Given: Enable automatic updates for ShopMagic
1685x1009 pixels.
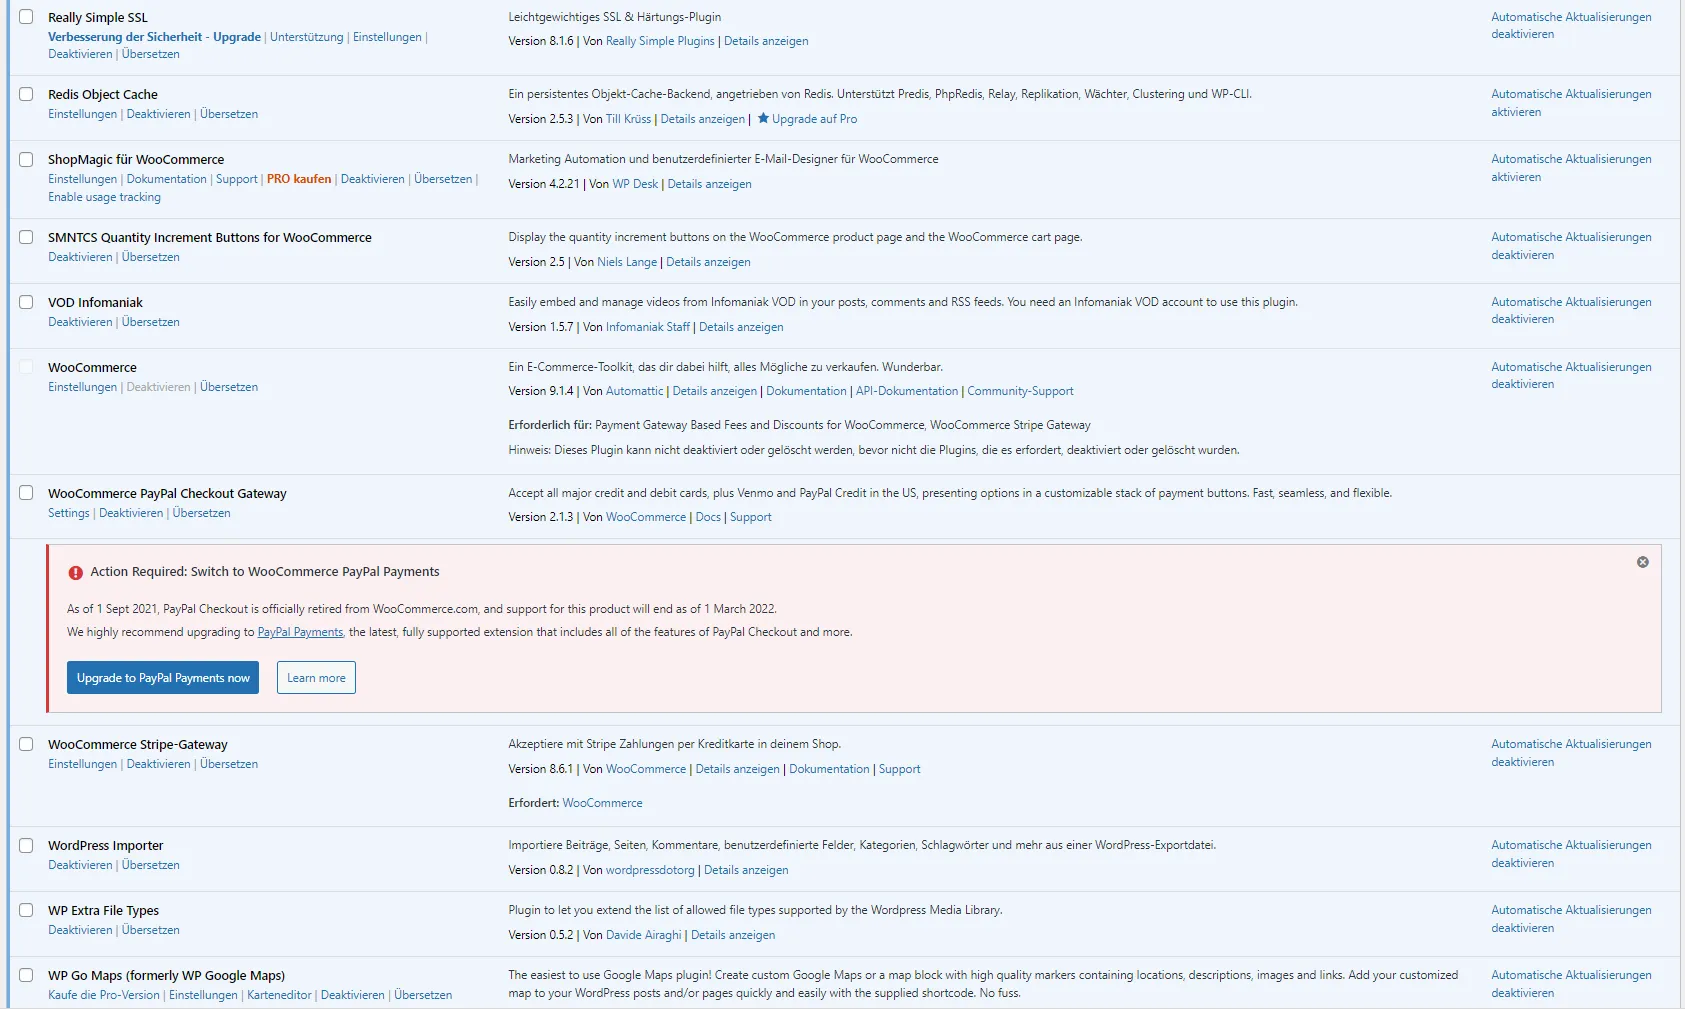Looking at the screenshot, I should [1571, 168].
